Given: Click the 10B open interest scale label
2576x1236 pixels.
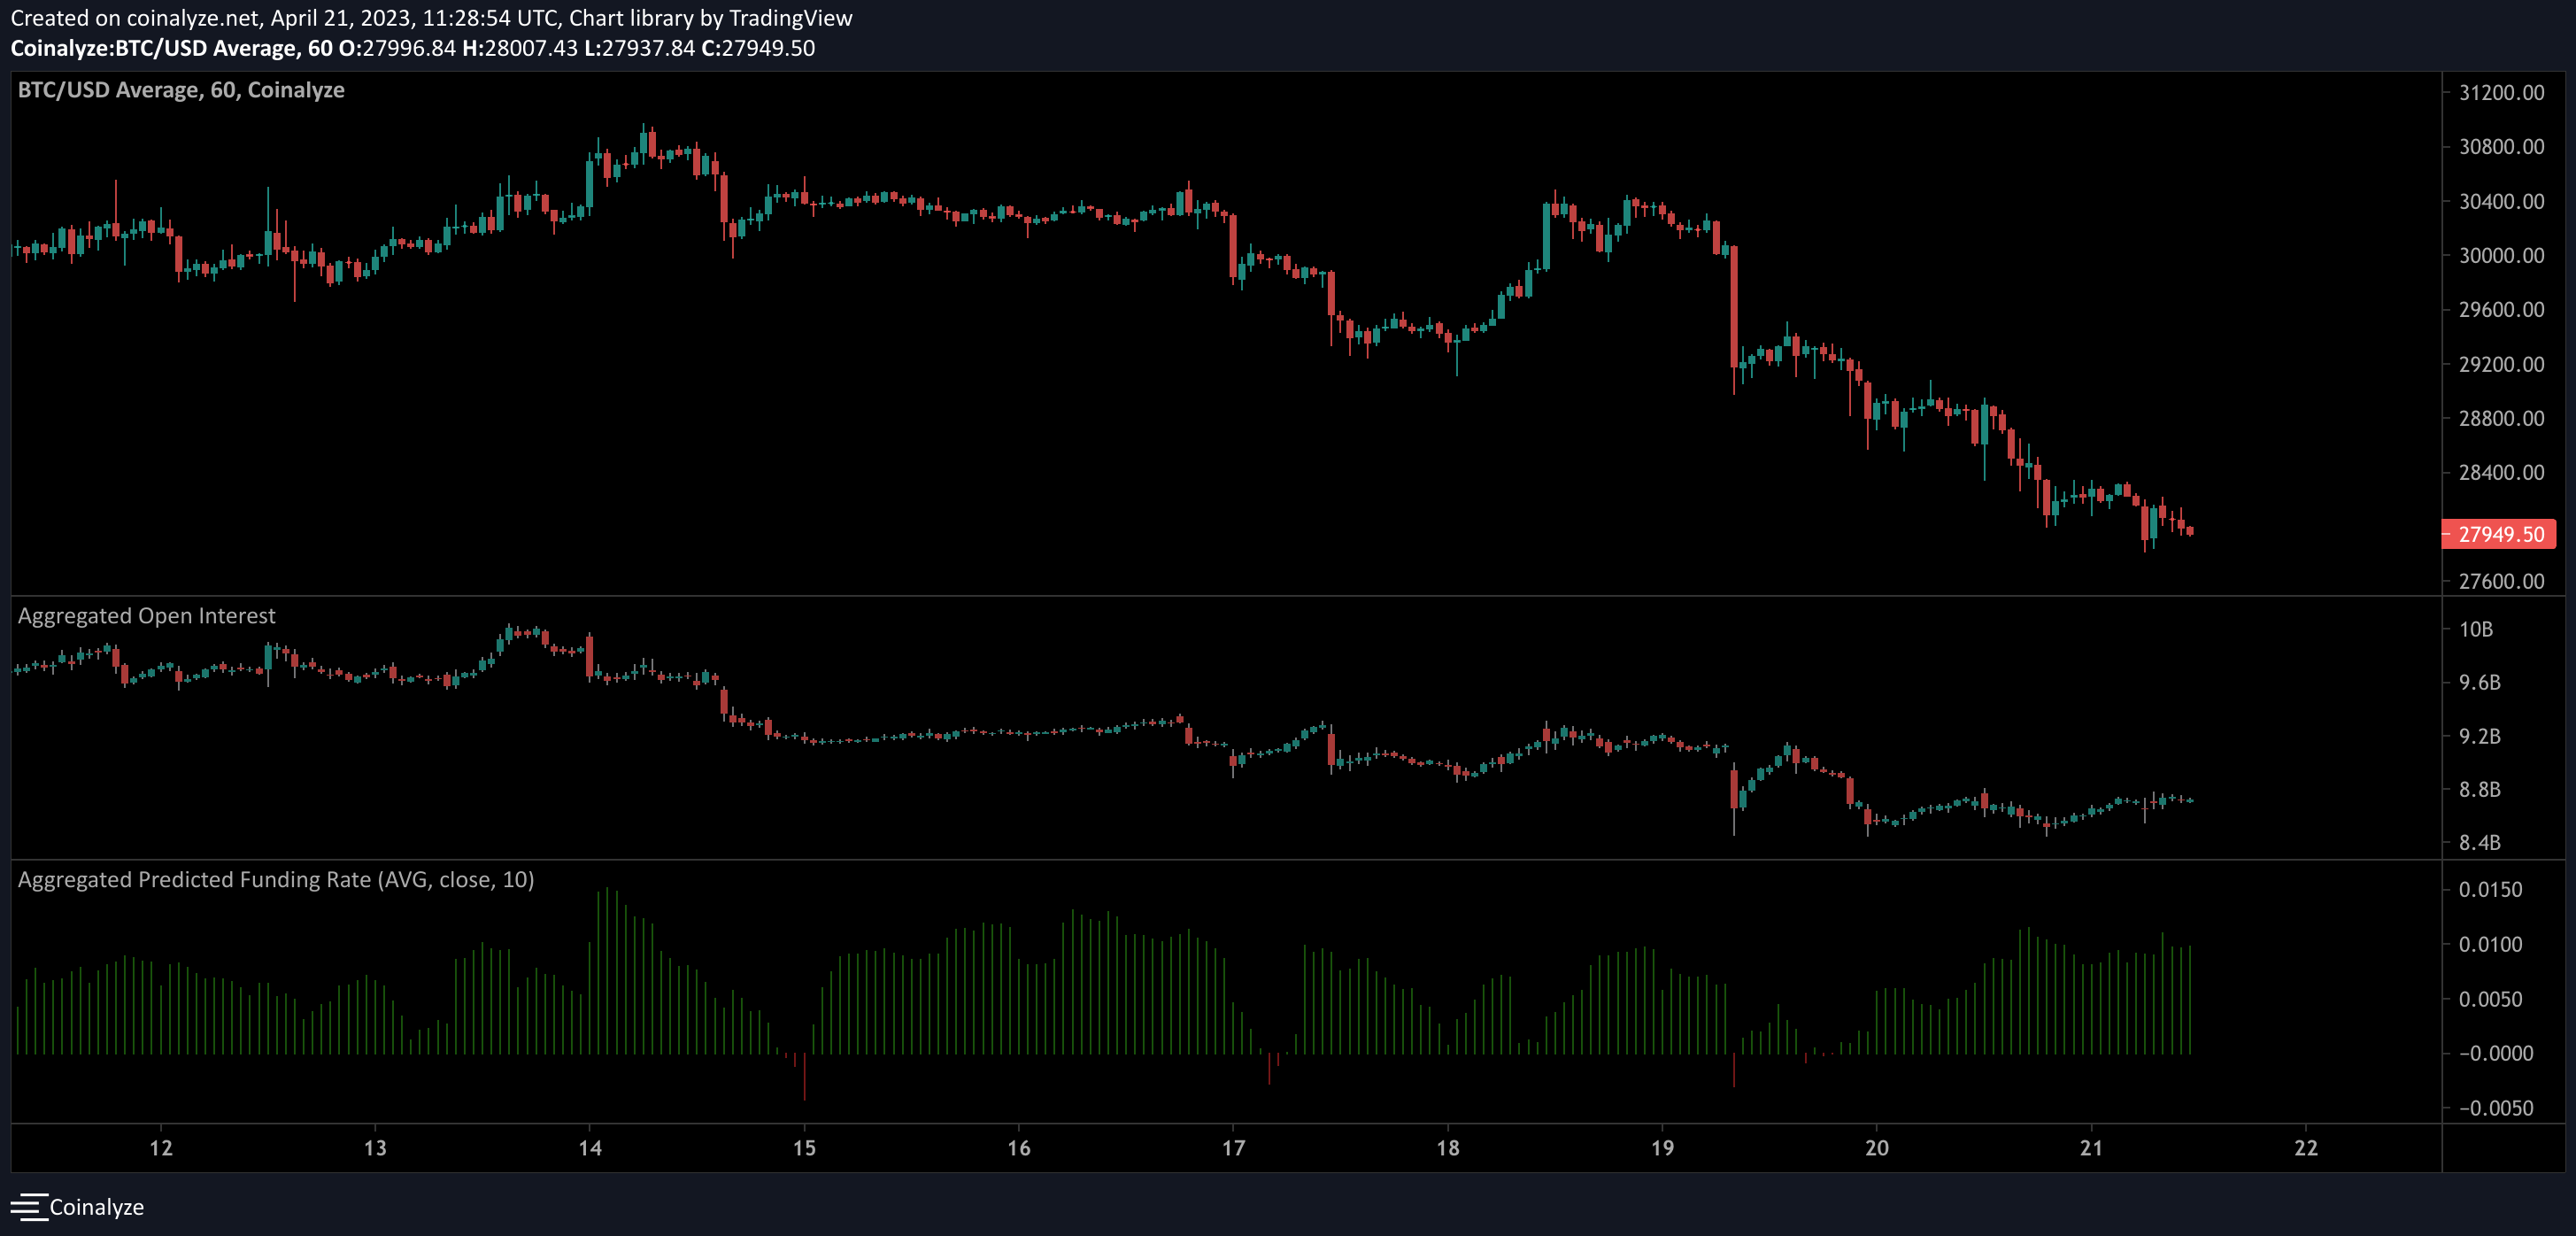Looking at the screenshot, I should click(x=2476, y=629).
